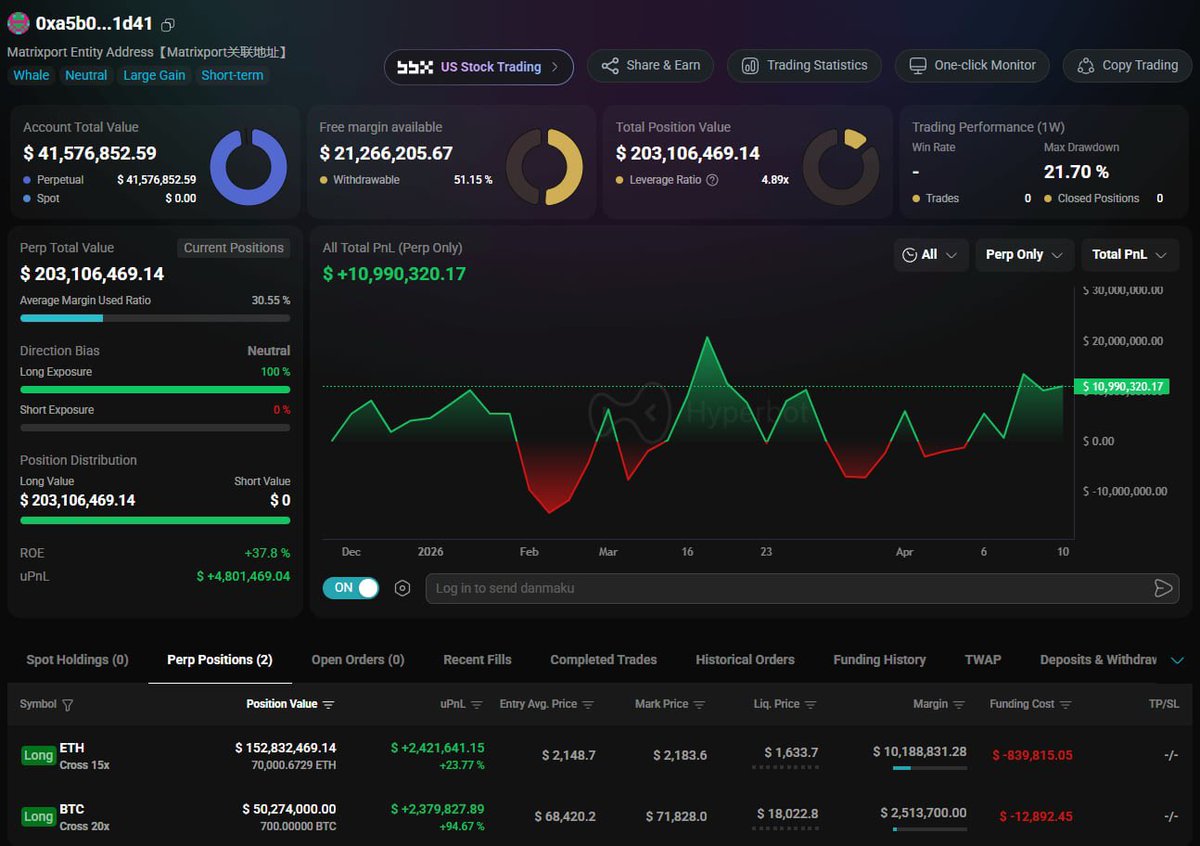This screenshot has height=846, width=1200.
Task: Send danmaku with the paper plane icon
Action: tap(1162, 588)
